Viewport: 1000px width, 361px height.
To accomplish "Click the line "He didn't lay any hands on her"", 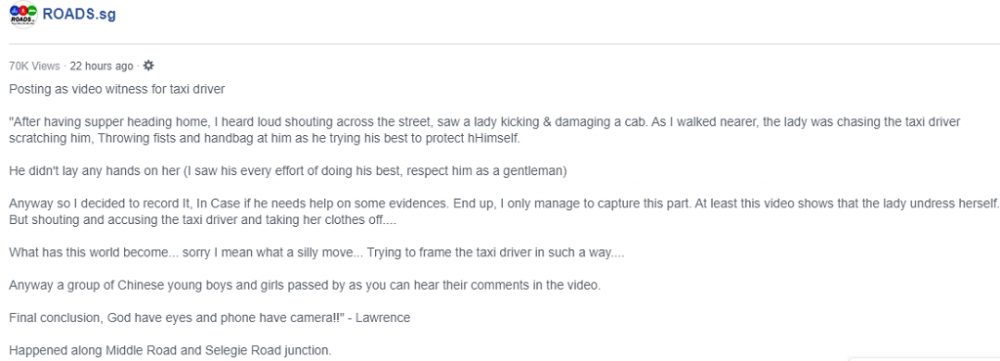I will point(288,171).
